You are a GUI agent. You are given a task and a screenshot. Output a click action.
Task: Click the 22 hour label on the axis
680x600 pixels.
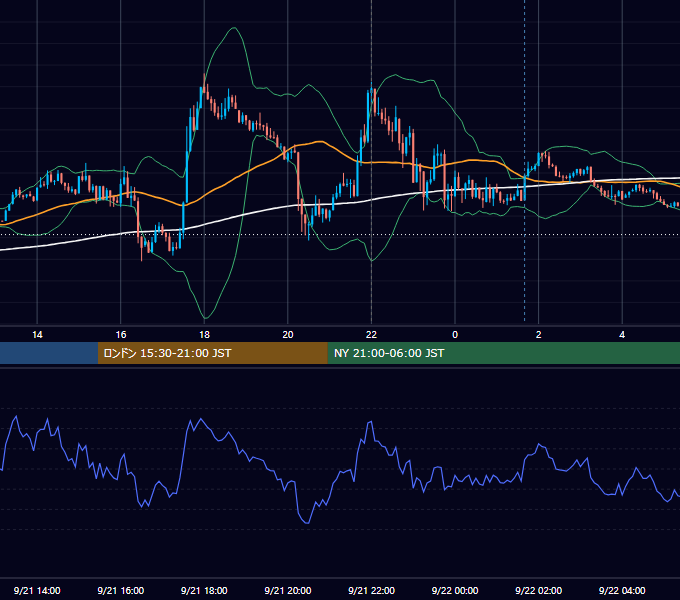pos(371,335)
